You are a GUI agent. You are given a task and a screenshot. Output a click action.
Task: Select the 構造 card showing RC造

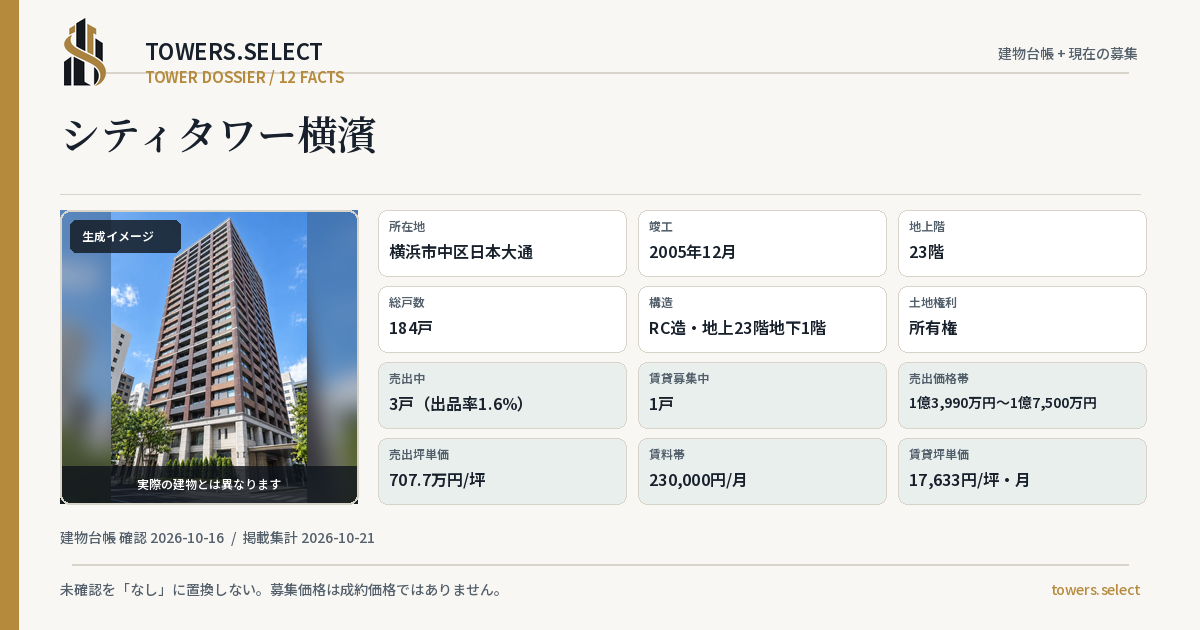(762, 319)
